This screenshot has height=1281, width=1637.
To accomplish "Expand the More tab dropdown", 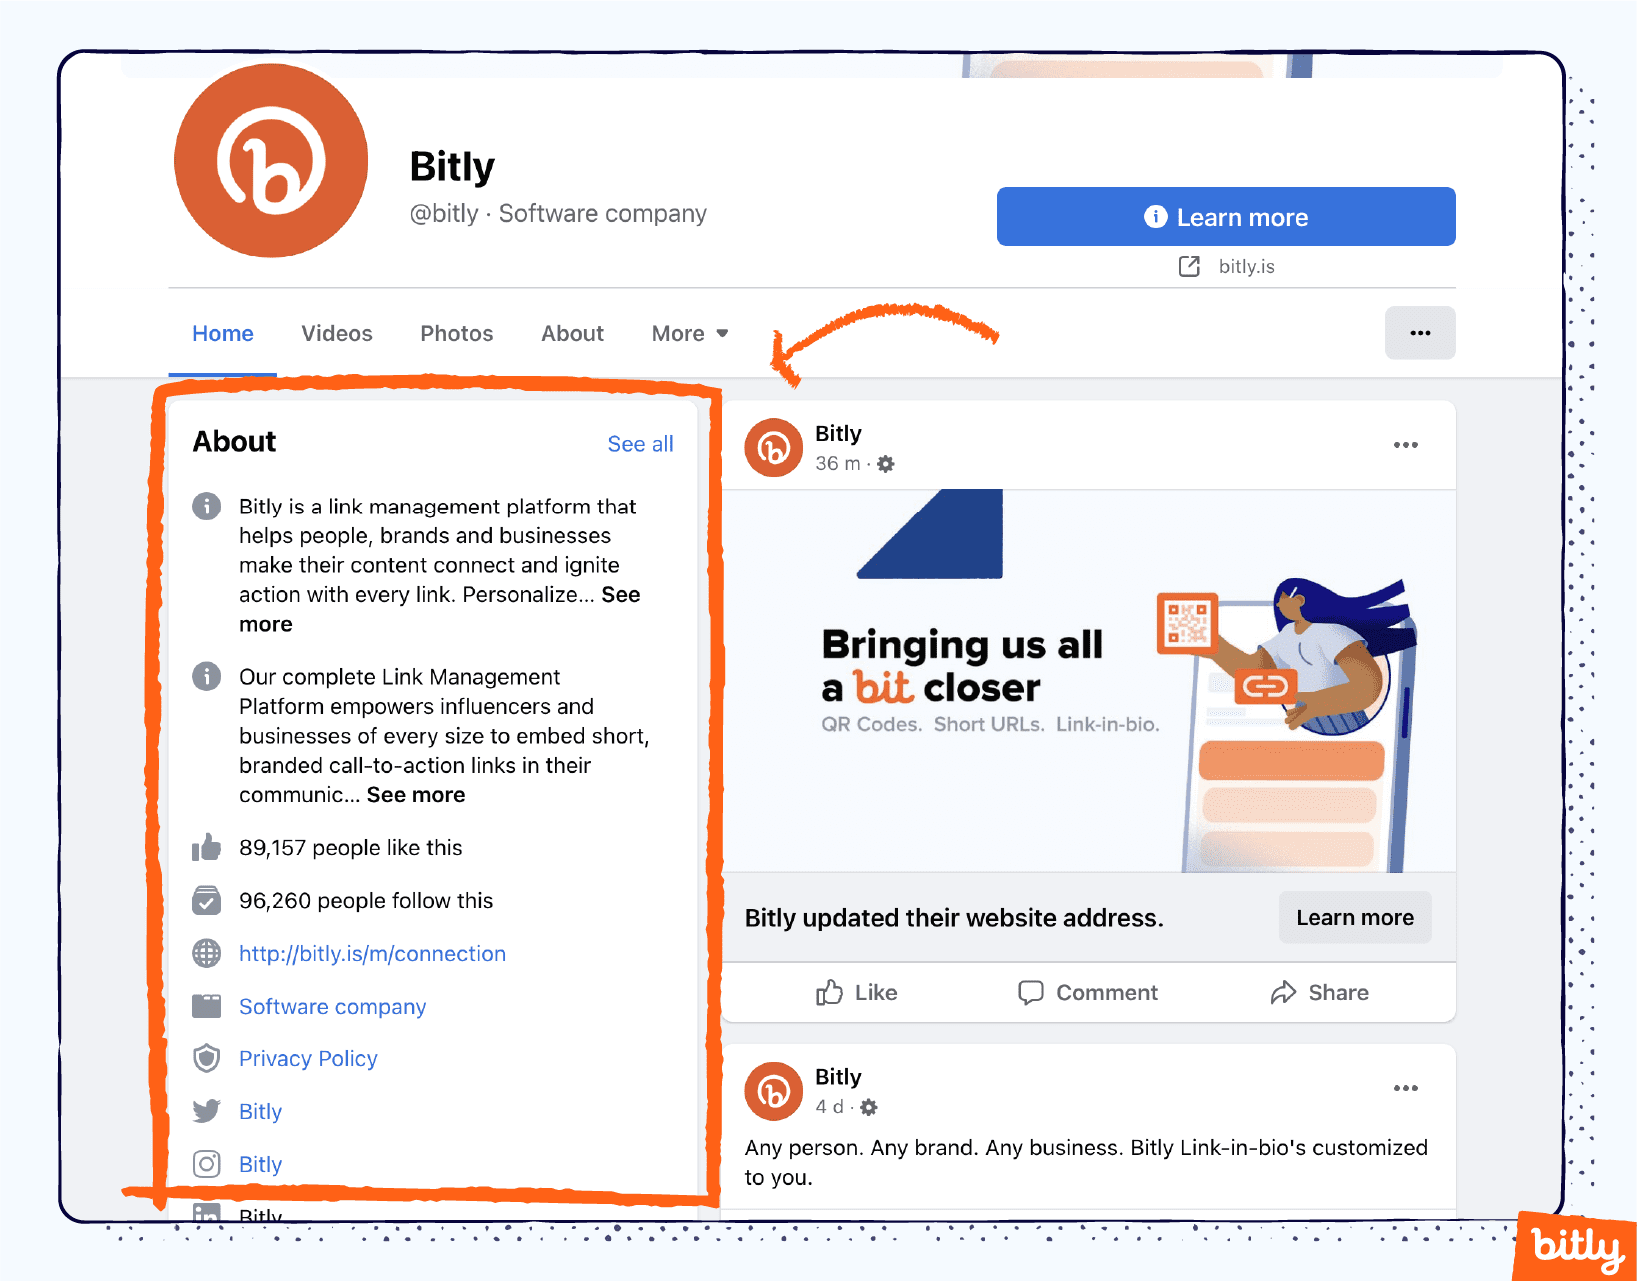I will 688,333.
